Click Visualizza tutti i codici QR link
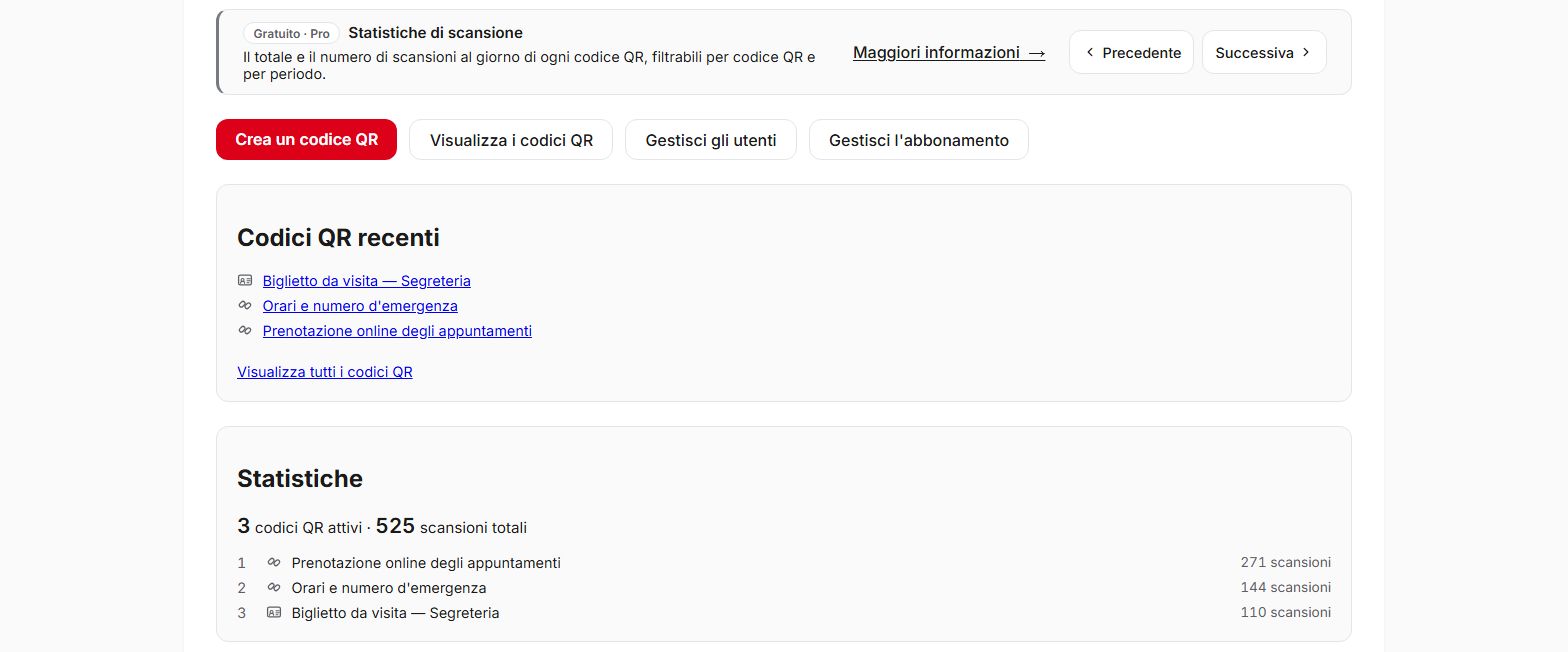 click(x=325, y=372)
